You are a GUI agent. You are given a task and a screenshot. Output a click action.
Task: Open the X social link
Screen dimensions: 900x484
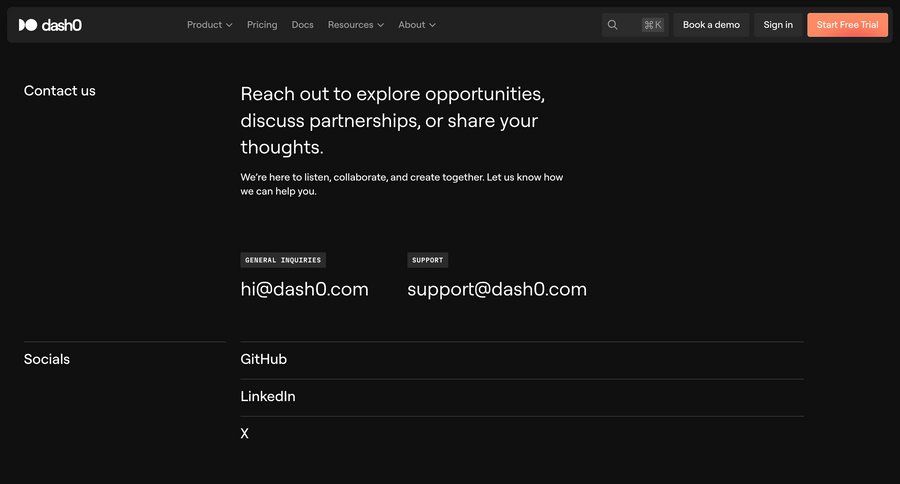pos(245,433)
